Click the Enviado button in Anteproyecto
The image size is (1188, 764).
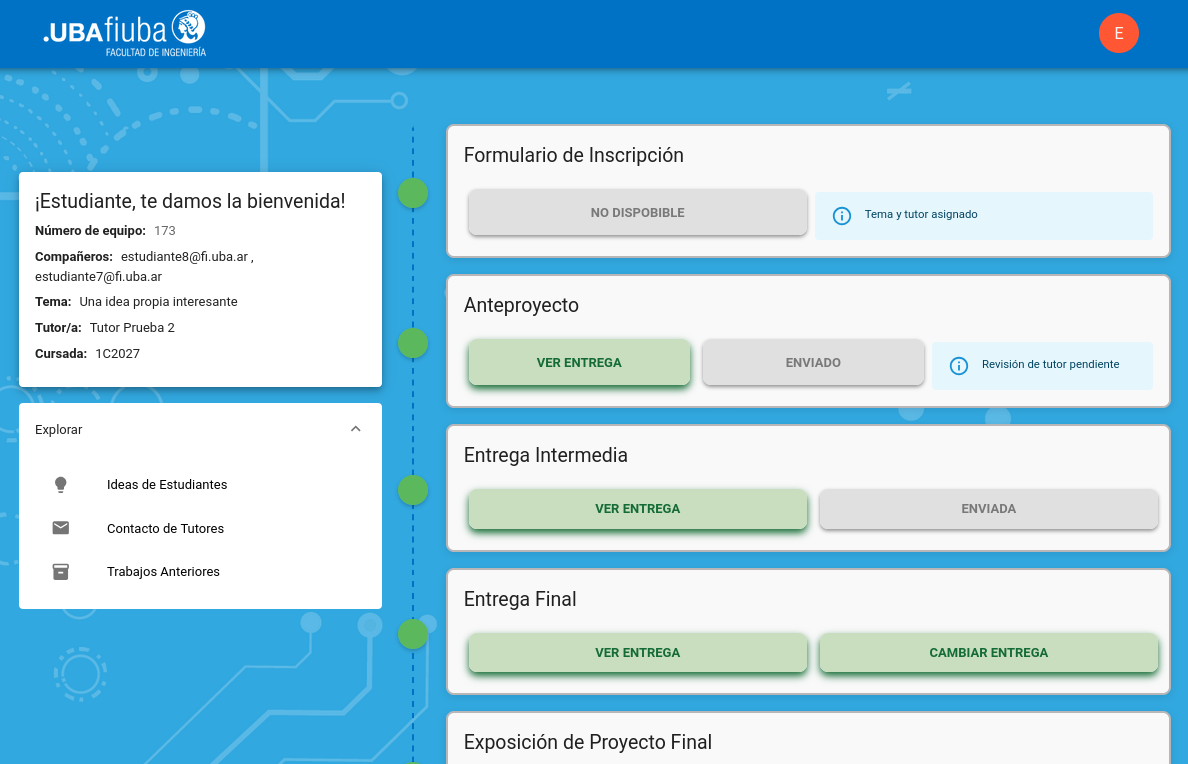pos(812,362)
